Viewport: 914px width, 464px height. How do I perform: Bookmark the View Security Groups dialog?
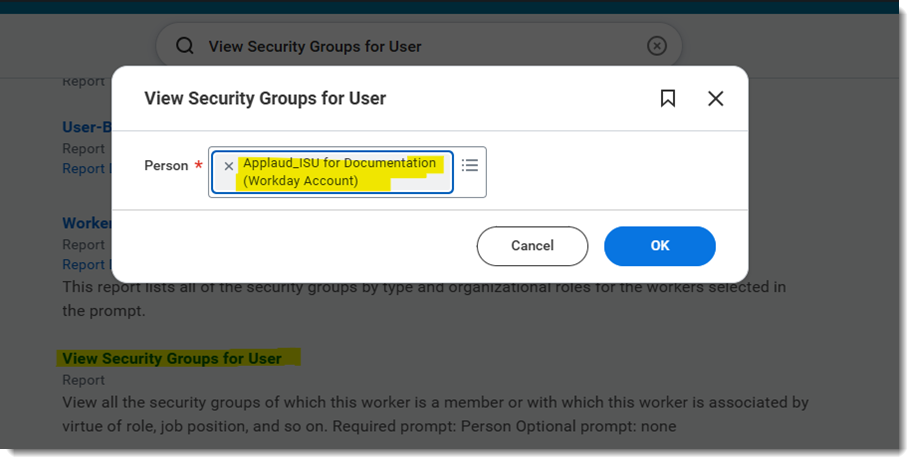click(667, 98)
